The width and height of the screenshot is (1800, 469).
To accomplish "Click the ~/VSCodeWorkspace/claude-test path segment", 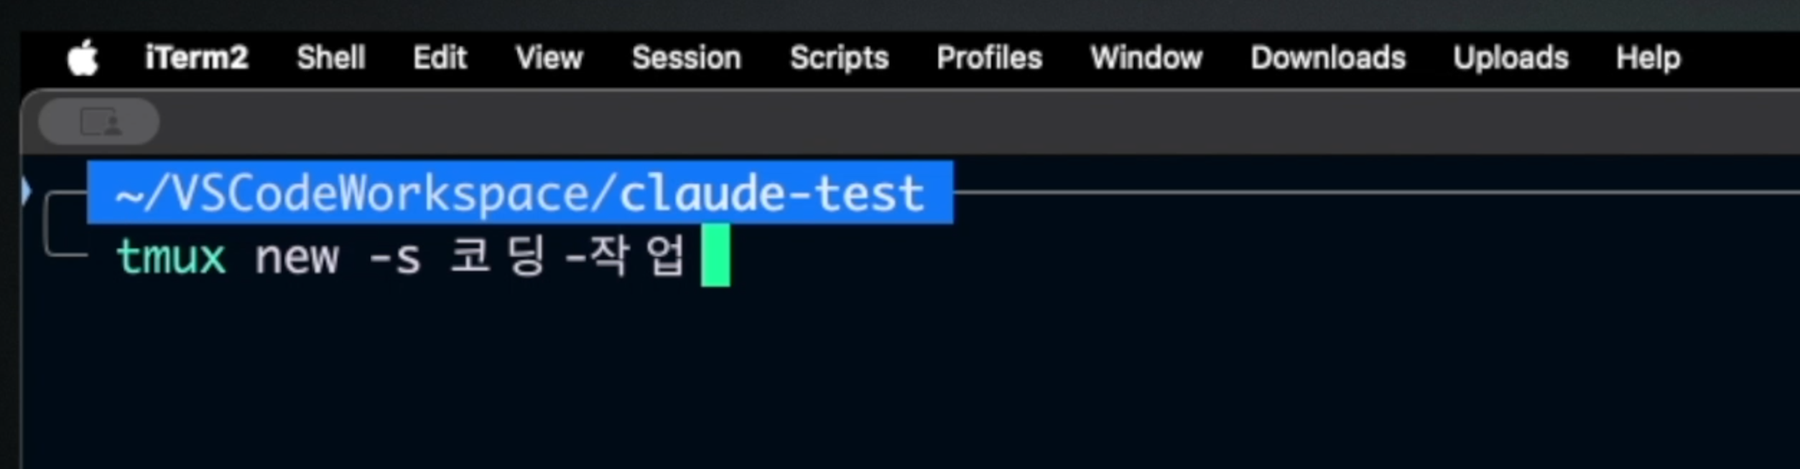I will click(x=520, y=193).
